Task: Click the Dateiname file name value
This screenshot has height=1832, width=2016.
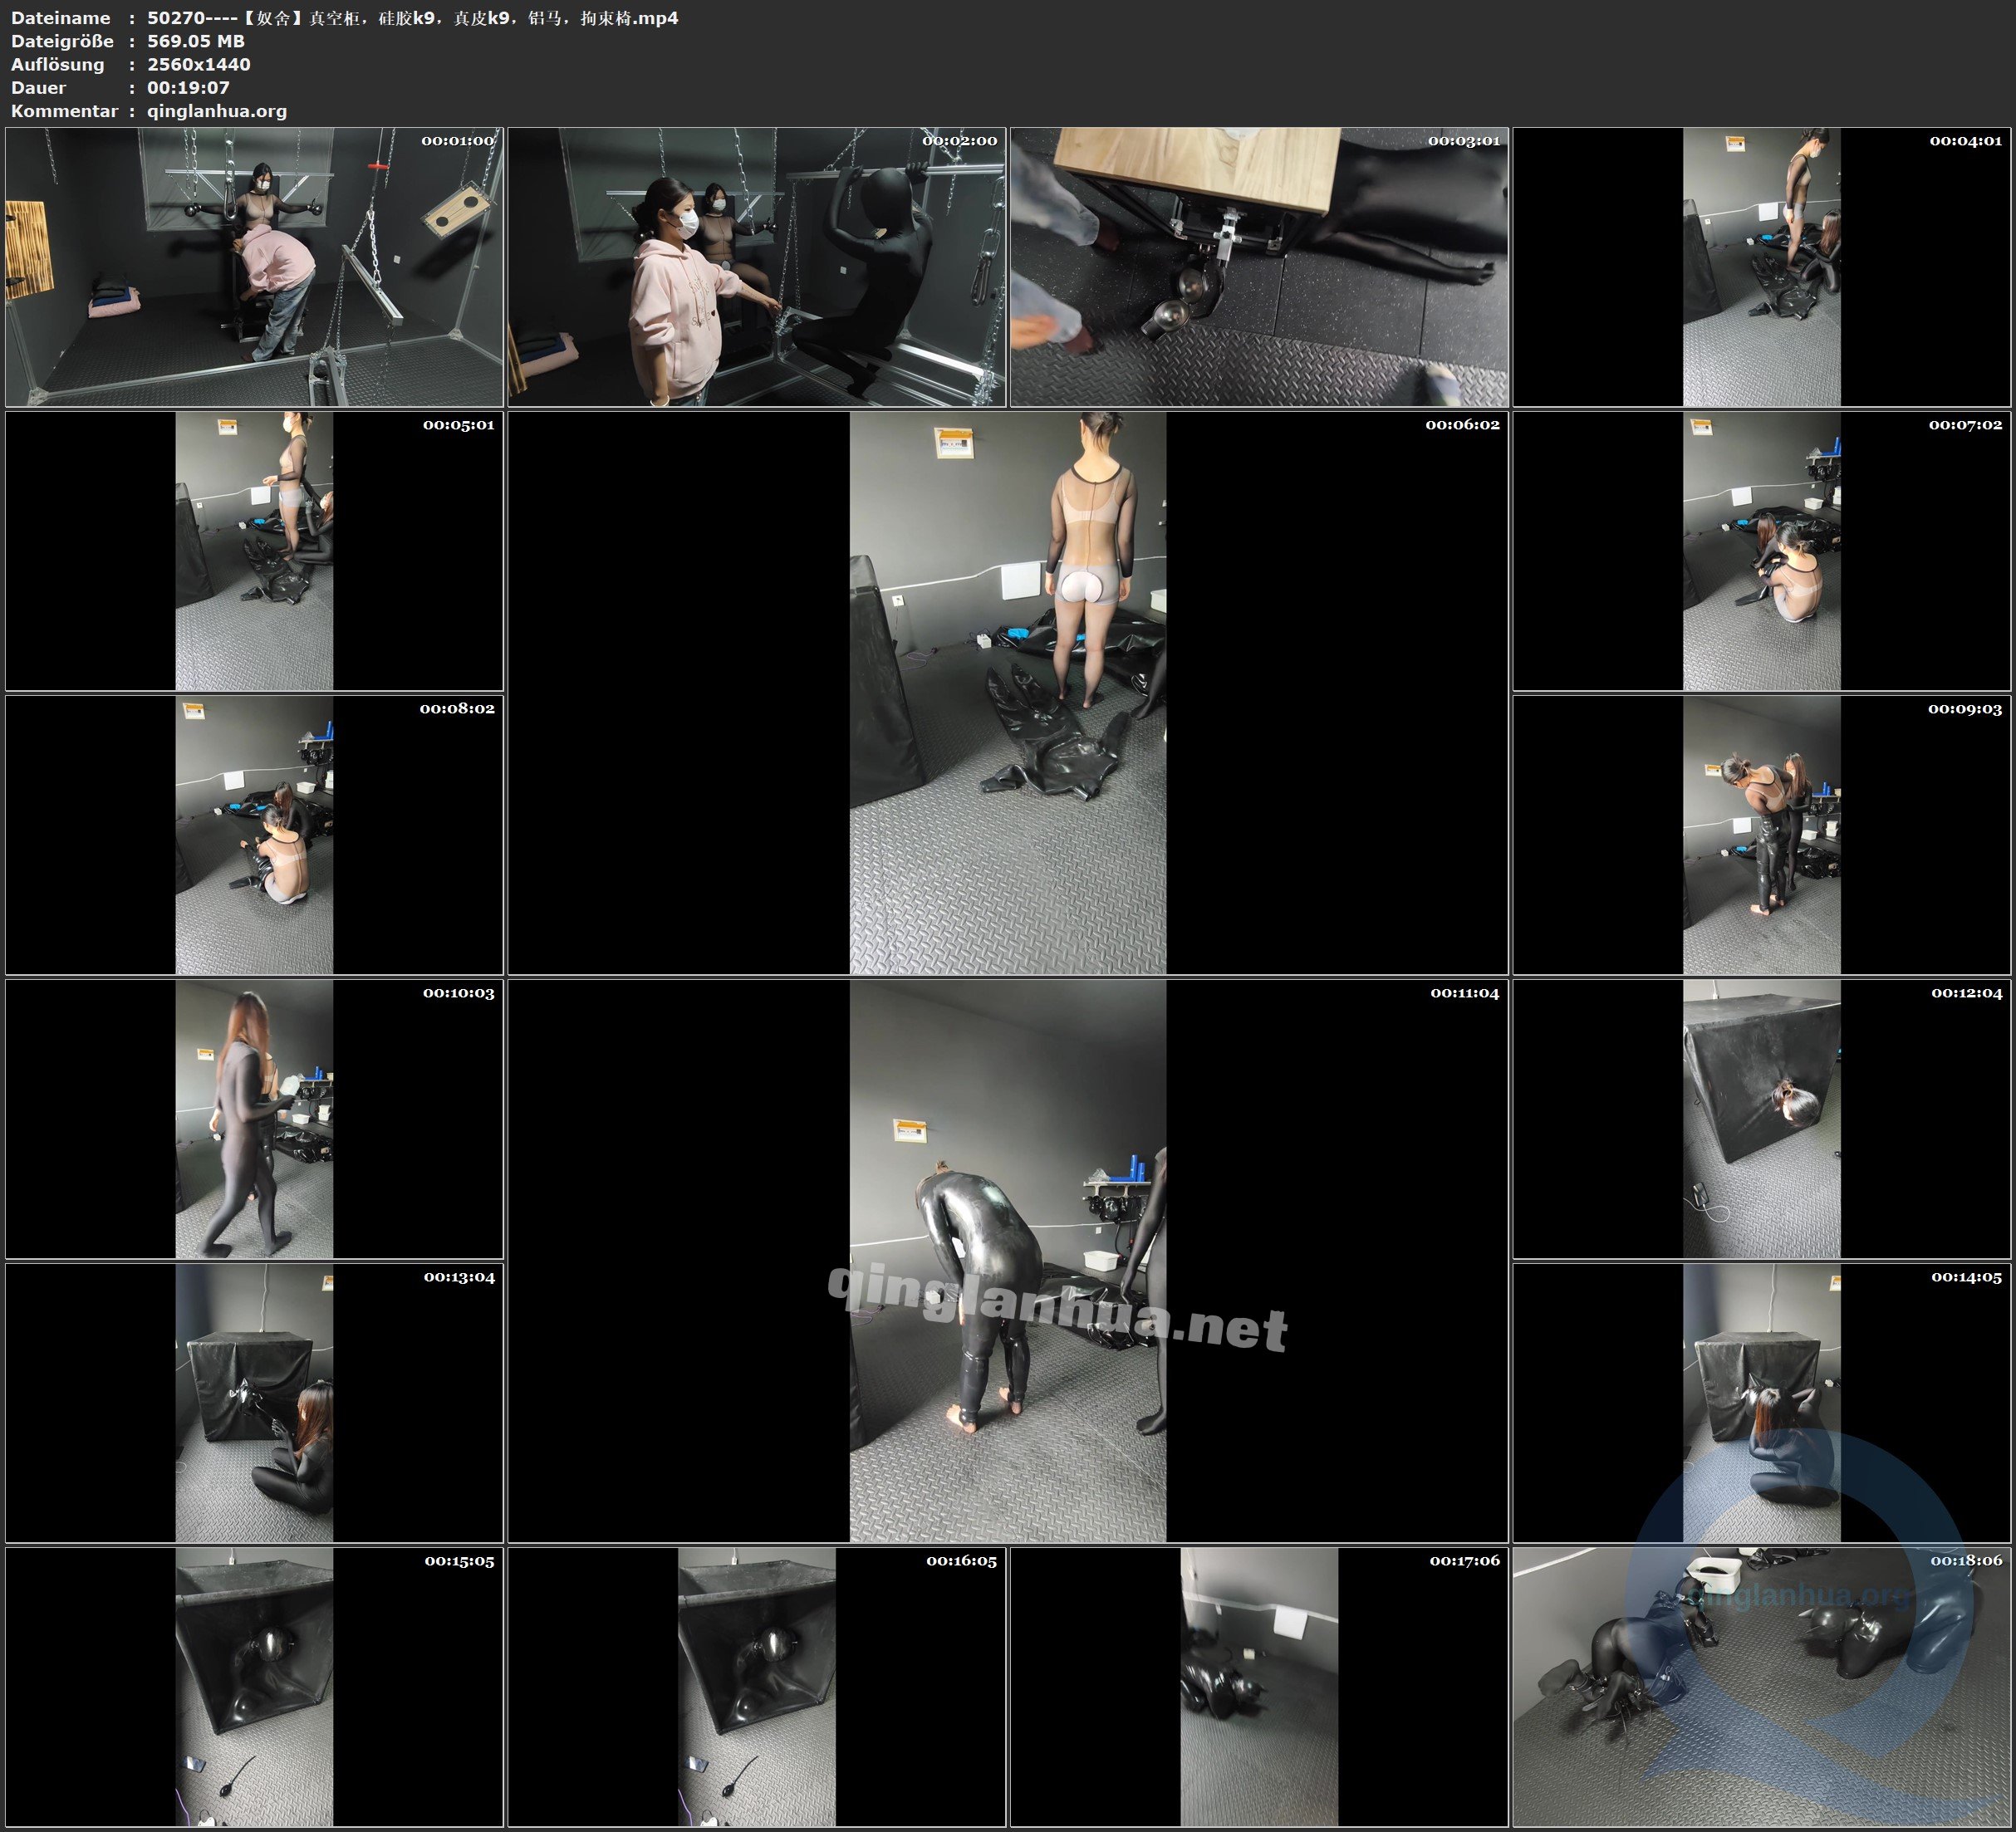Action: (x=412, y=18)
